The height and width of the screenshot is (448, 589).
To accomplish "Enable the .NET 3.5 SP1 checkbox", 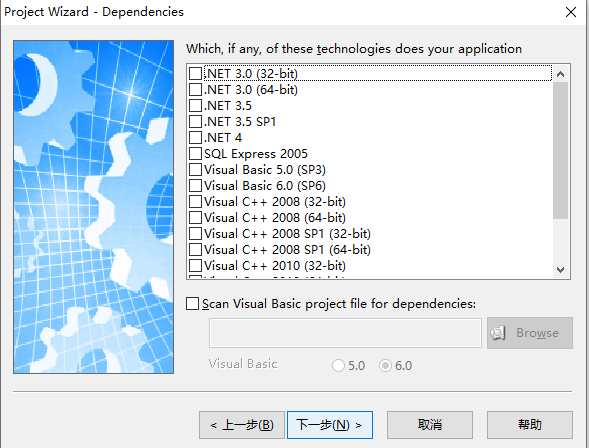I will (x=195, y=122).
